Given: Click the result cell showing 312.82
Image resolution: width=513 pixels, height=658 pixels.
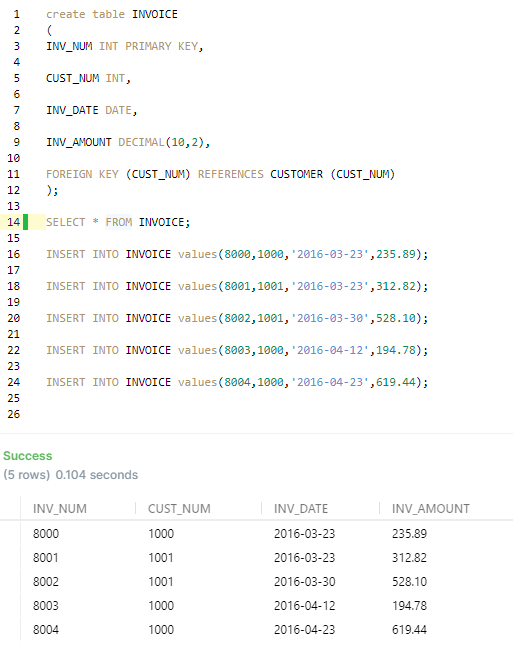Looking at the screenshot, I should tap(409, 557).
